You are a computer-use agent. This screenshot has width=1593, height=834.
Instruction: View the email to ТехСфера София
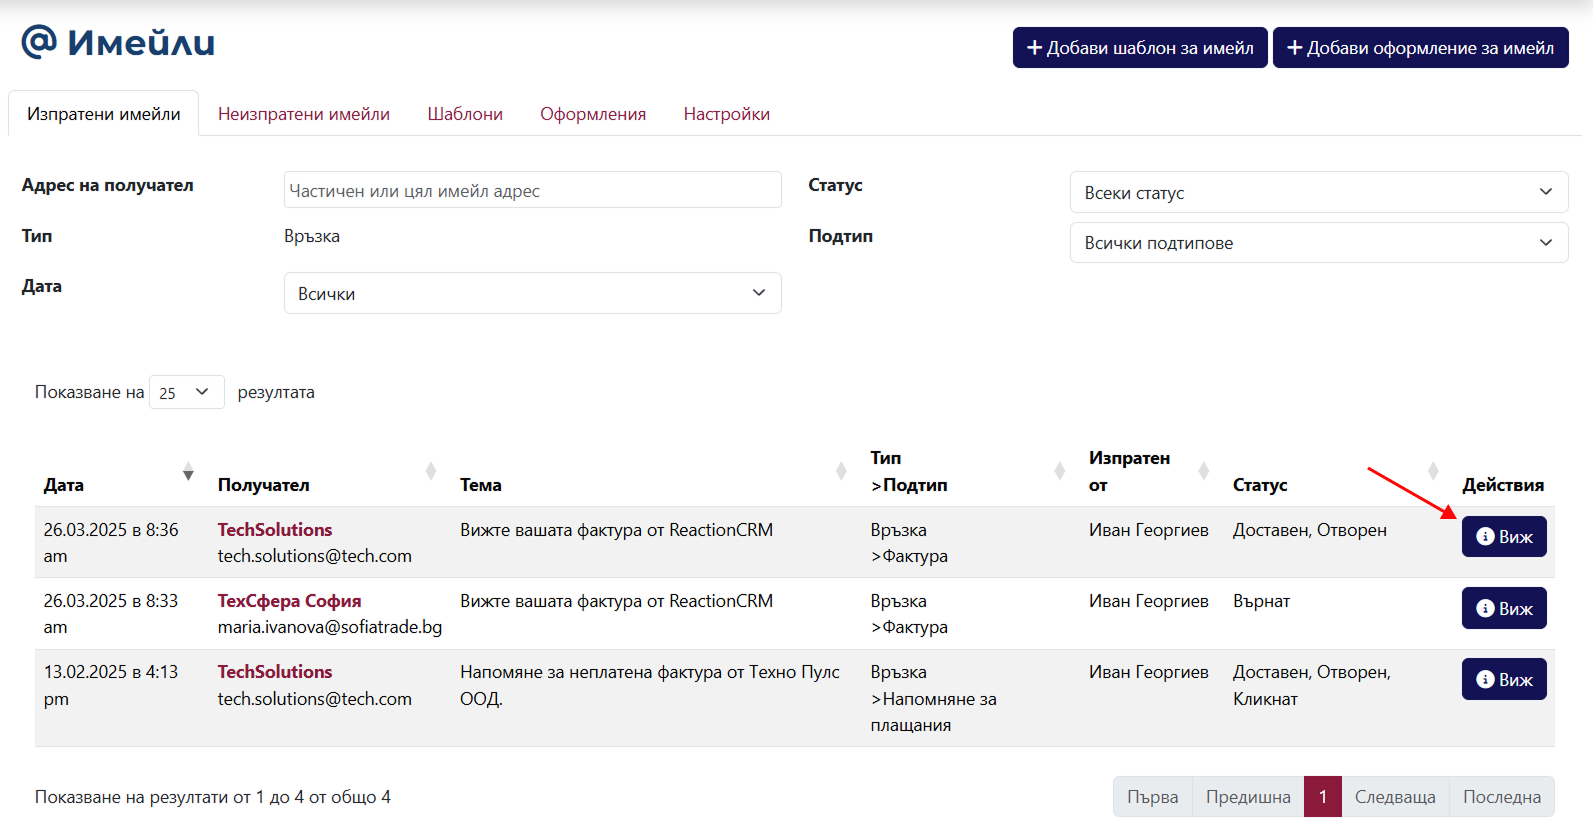(1504, 608)
